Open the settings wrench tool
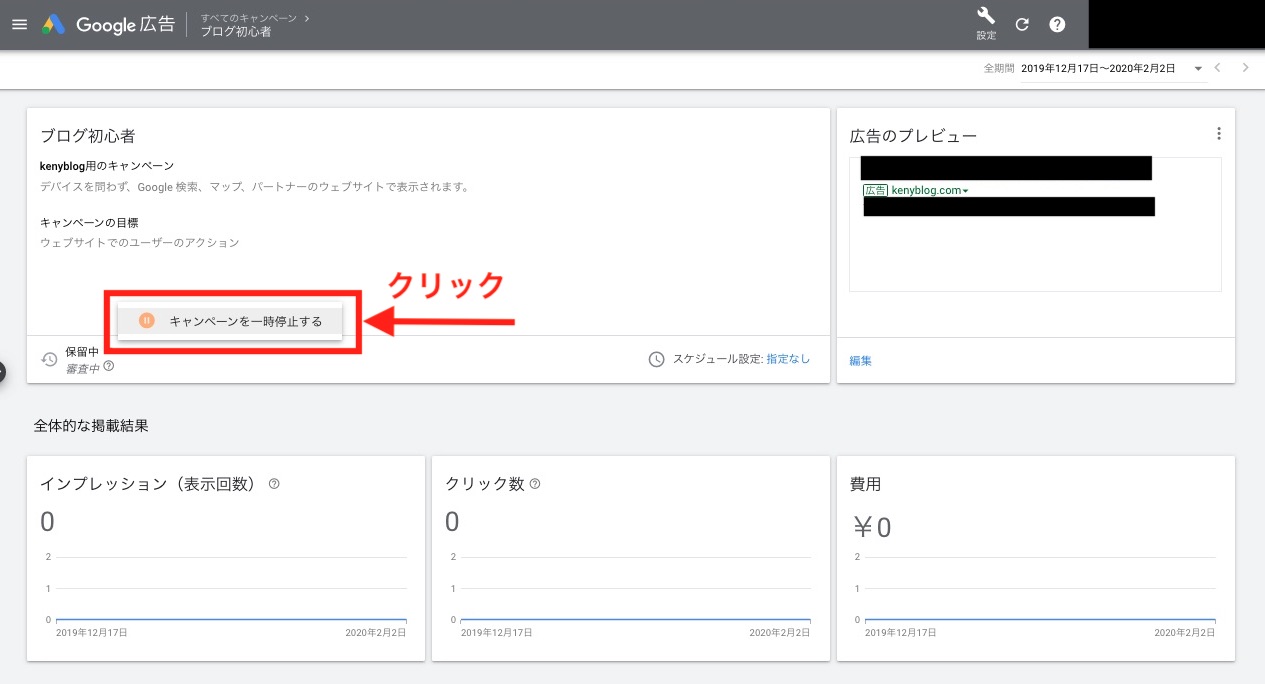The width and height of the screenshot is (1265, 684). click(x=986, y=17)
